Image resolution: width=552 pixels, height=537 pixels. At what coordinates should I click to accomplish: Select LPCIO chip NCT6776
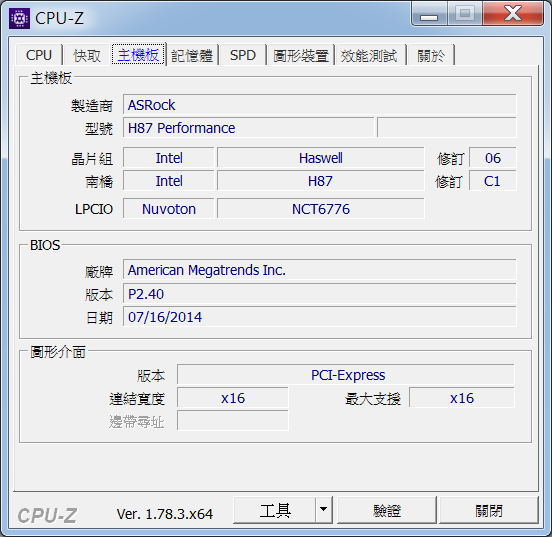[321, 209]
